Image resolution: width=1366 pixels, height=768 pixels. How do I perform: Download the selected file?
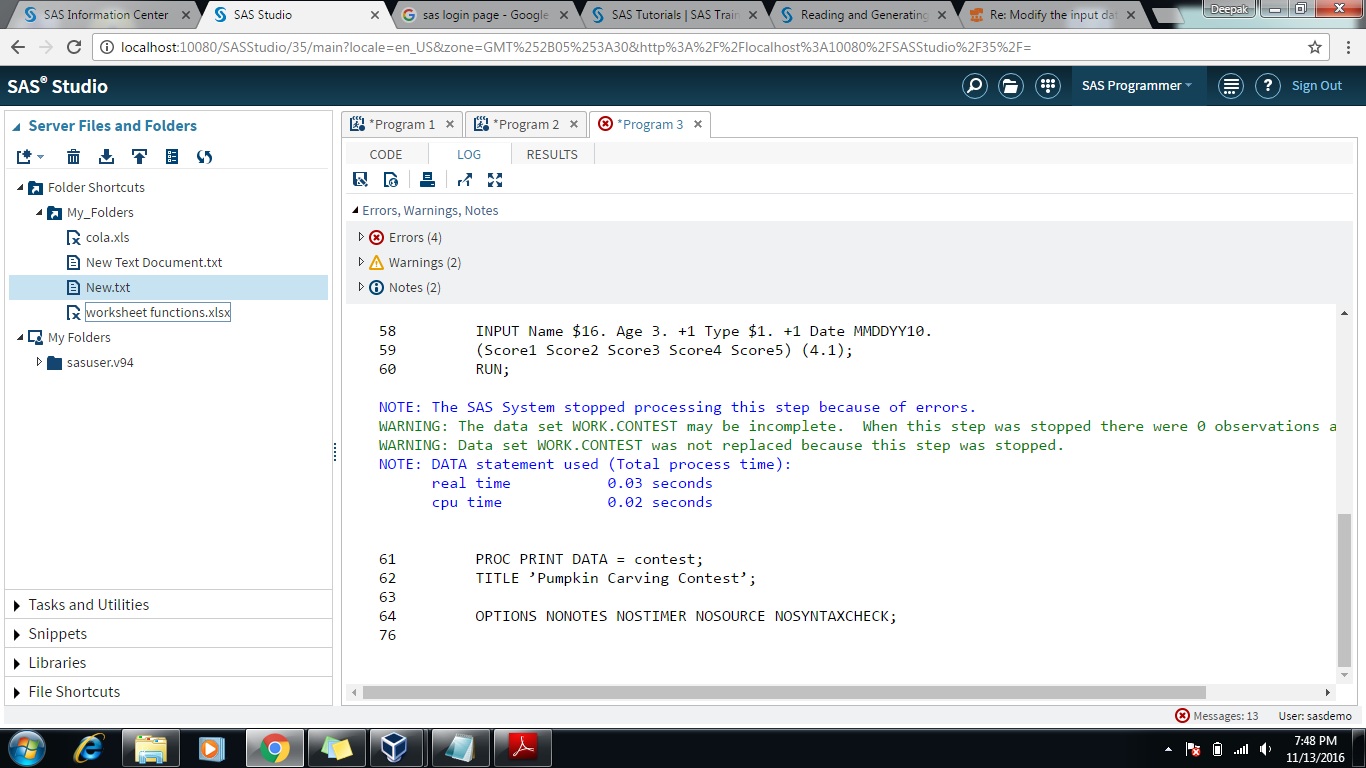point(106,156)
